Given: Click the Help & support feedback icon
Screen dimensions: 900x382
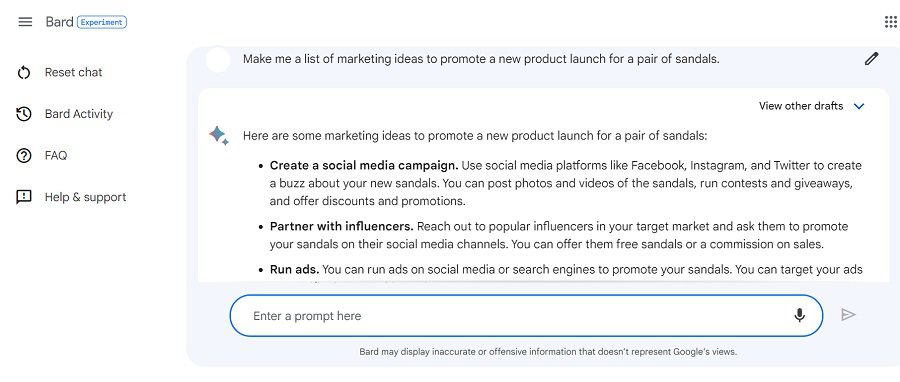Looking at the screenshot, I should tap(24, 197).
